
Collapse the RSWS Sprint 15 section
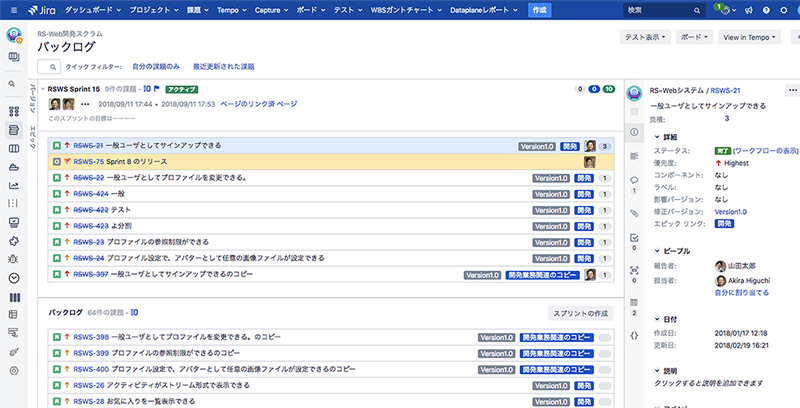point(43,89)
